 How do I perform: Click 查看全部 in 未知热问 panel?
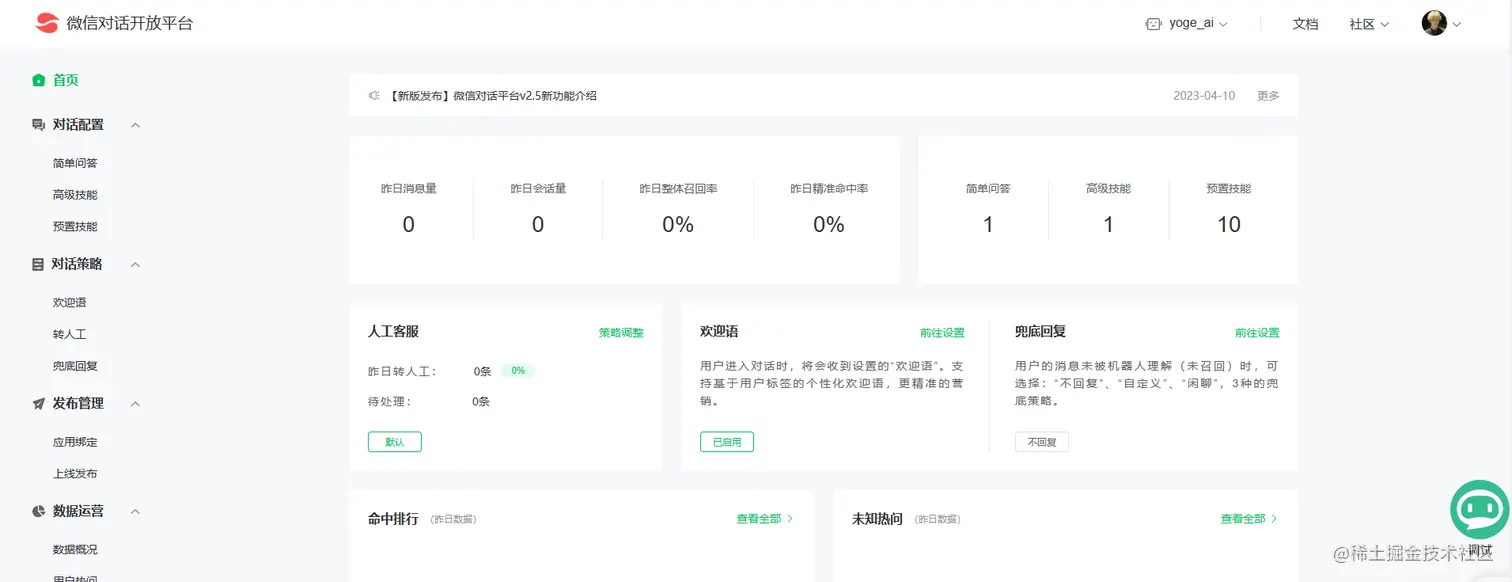(1243, 519)
